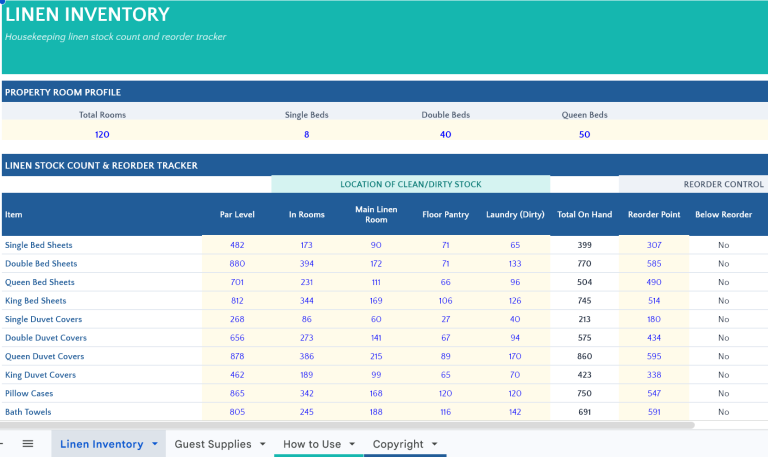Viewport: 768px width, 457px height.
Task: Select Pillow Cases par level 865
Action: pos(237,393)
